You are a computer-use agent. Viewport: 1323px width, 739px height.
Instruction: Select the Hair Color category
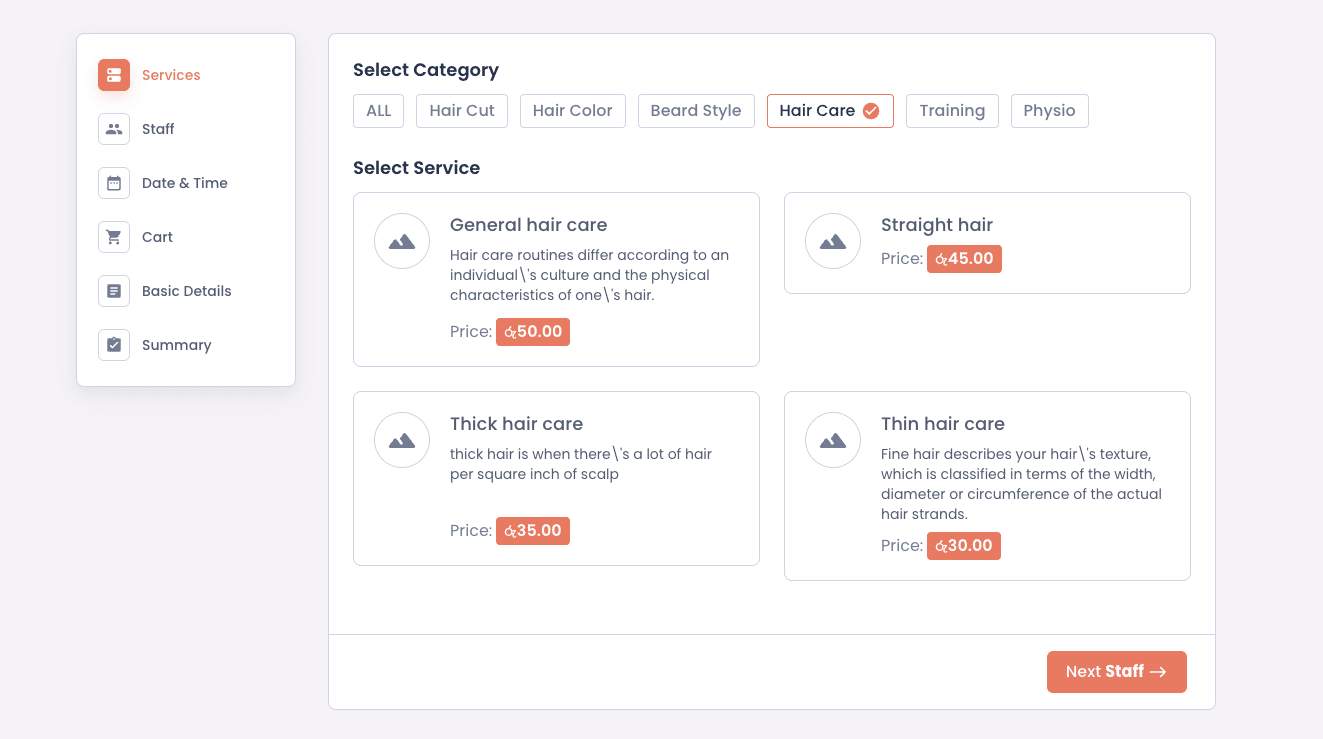click(x=573, y=111)
